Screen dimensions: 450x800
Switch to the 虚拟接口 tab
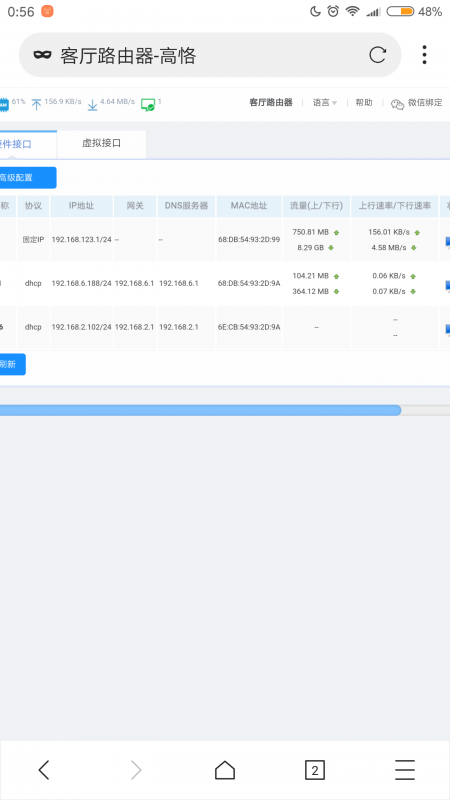pyautogui.click(x=102, y=143)
